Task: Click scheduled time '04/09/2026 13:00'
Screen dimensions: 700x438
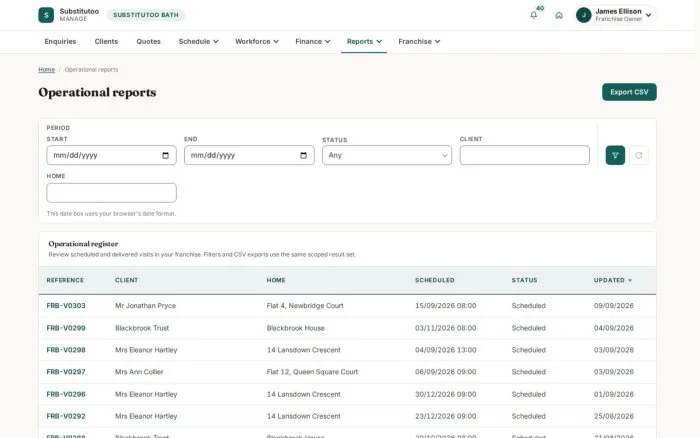Action: (x=446, y=350)
